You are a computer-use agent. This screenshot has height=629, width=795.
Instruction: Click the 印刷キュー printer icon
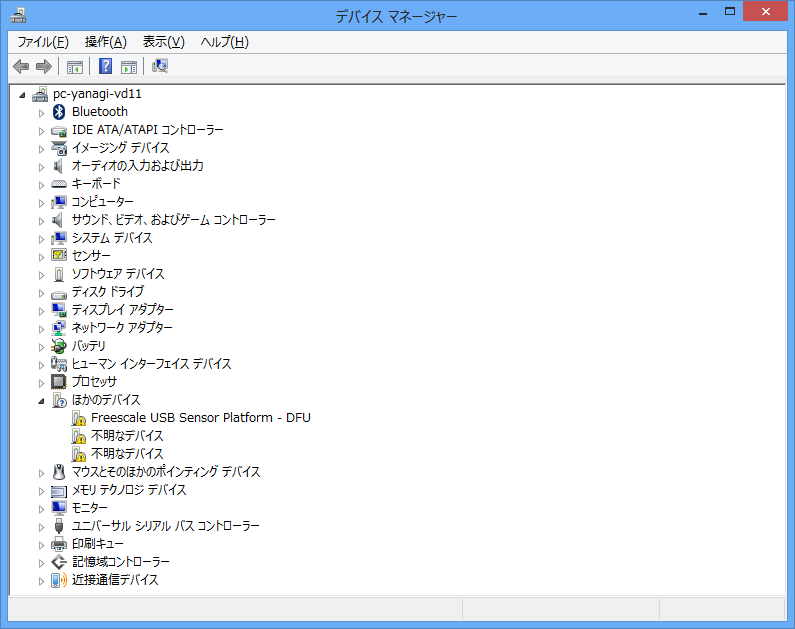coord(59,544)
